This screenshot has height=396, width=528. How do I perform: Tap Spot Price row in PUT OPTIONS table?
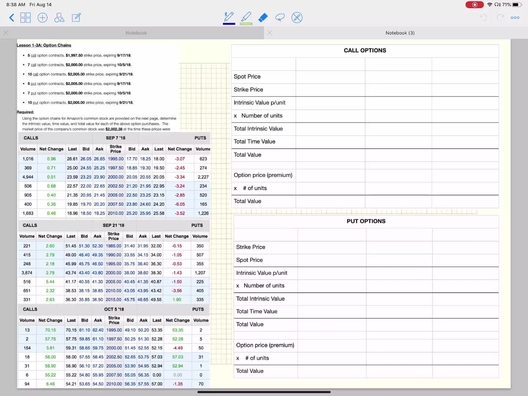point(249,260)
